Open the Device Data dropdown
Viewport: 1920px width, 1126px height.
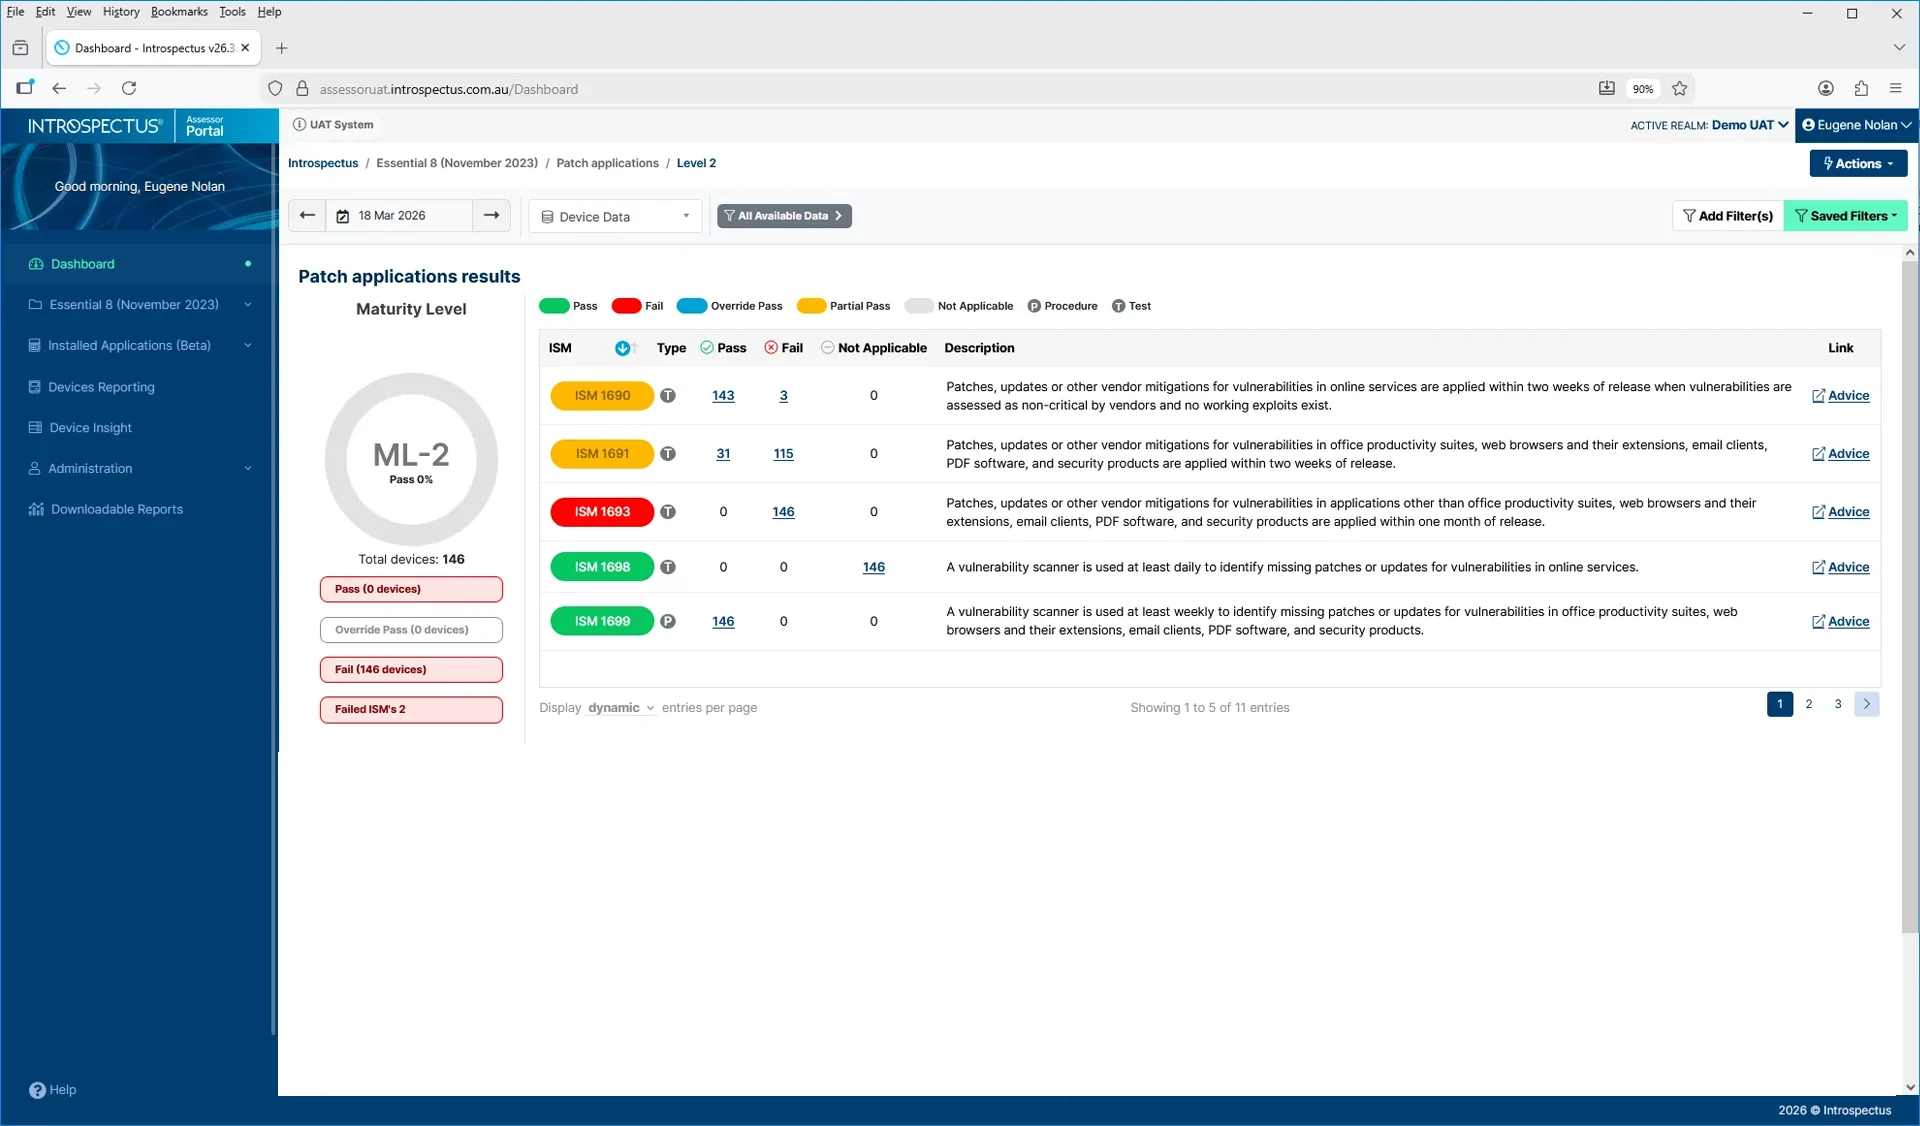615,217
